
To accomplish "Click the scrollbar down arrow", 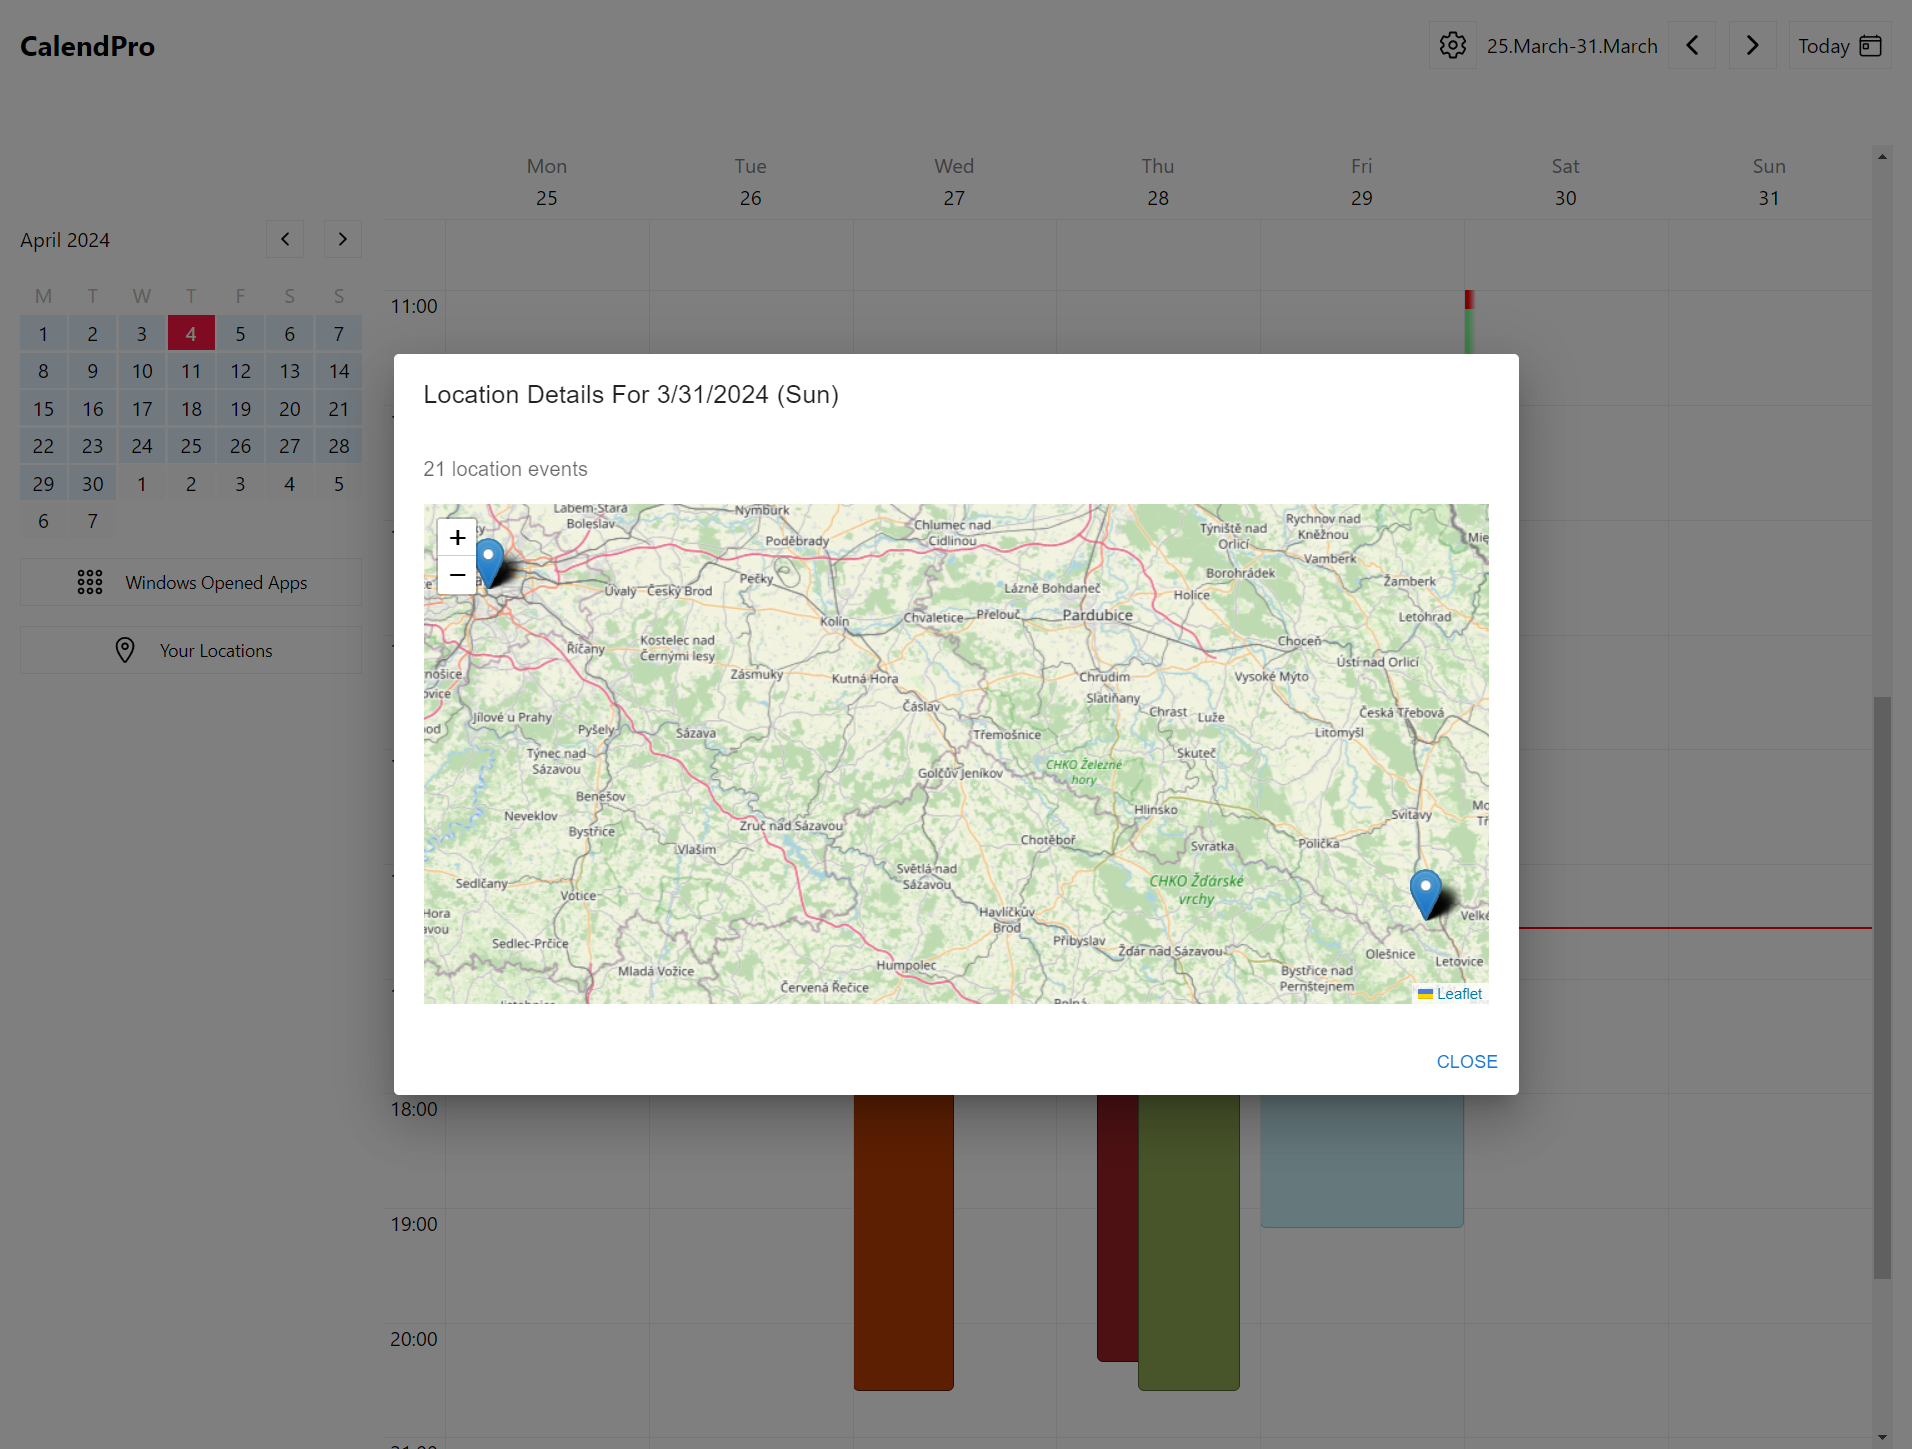I will tap(1882, 1437).
